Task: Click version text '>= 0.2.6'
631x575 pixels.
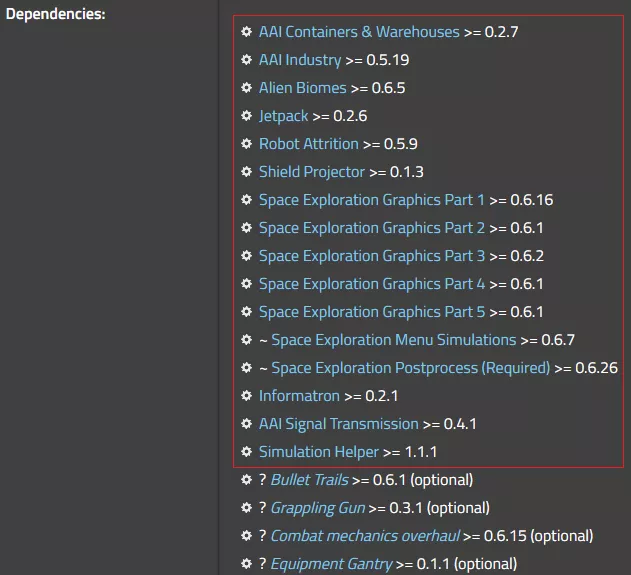Action: click(340, 116)
